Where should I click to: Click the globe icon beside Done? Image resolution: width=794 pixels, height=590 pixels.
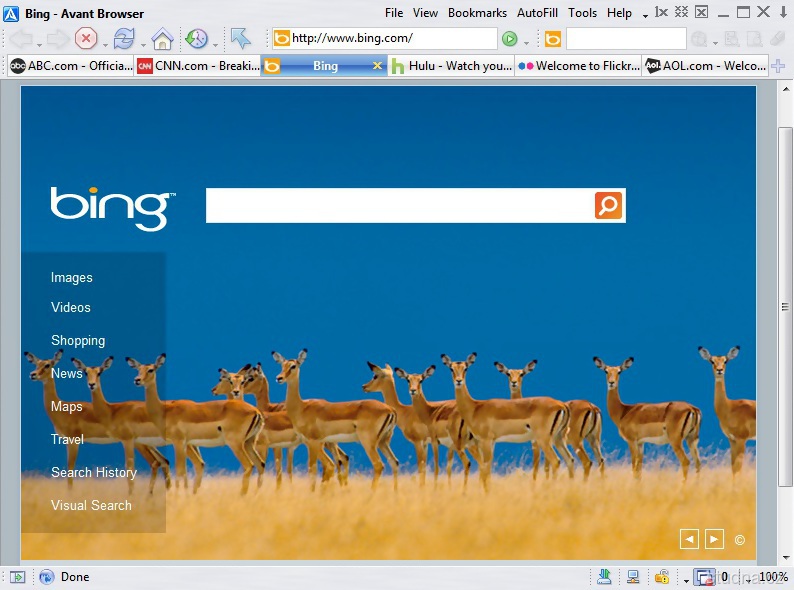47,577
